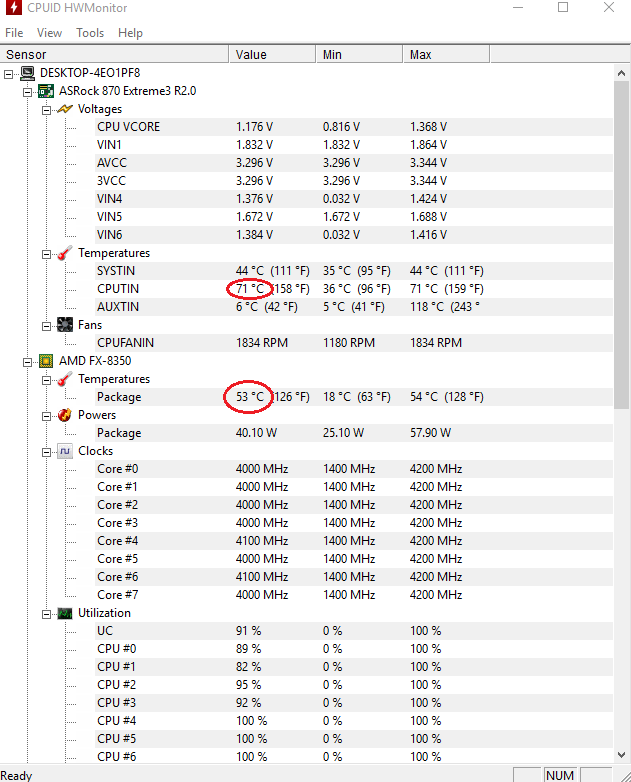Collapse the DESKTOP-4EO1PF8 root node
The width and height of the screenshot is (631, 782).
[8, 74]
